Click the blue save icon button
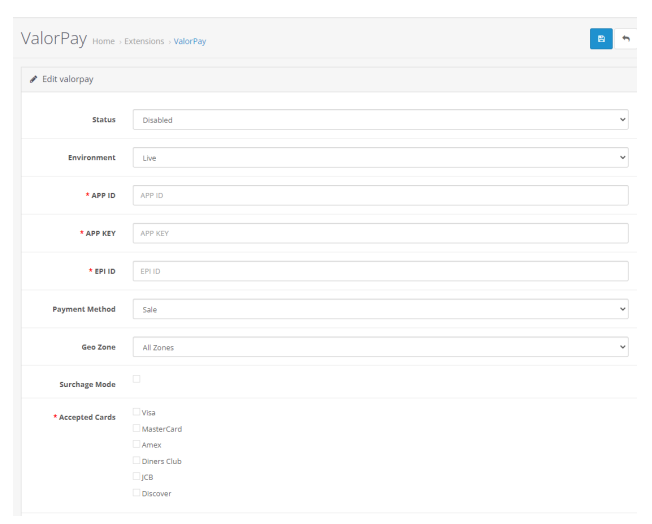 [x=601, y=39]
